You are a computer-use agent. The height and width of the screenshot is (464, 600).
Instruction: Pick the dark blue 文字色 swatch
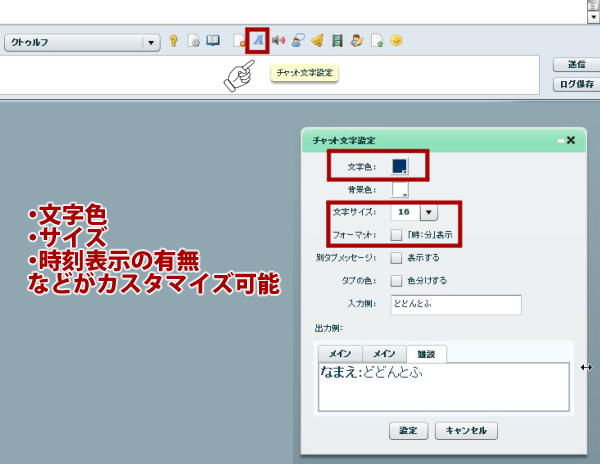[400, 166]
